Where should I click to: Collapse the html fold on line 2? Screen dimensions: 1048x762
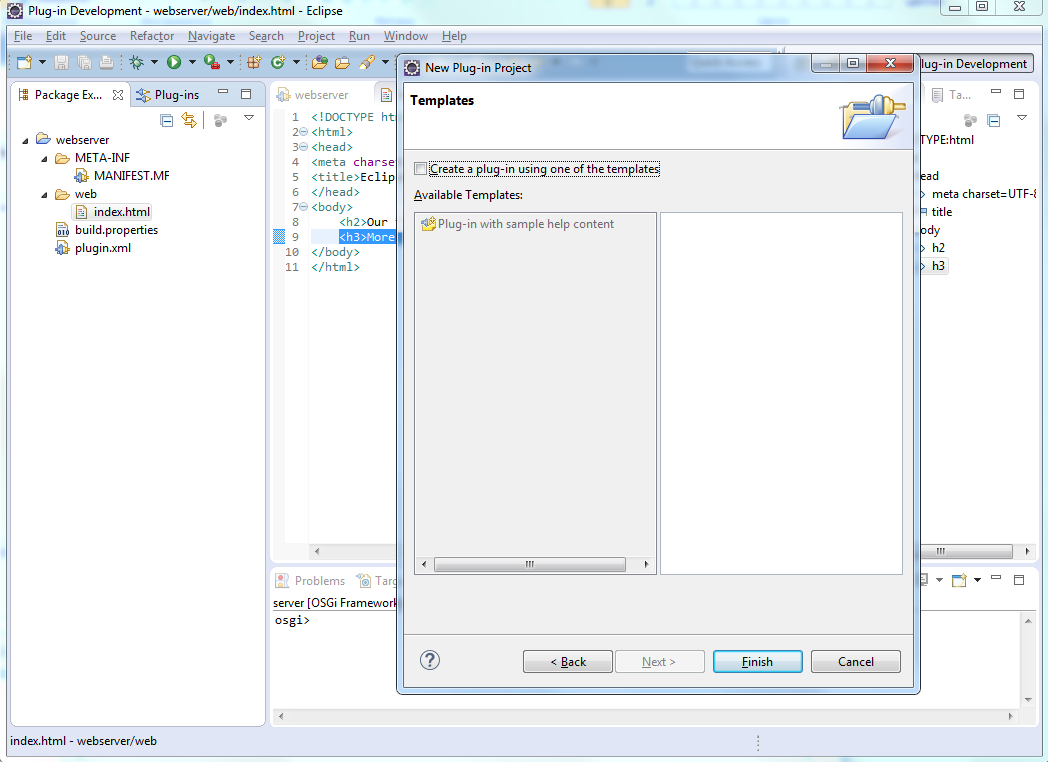point(303,132)
